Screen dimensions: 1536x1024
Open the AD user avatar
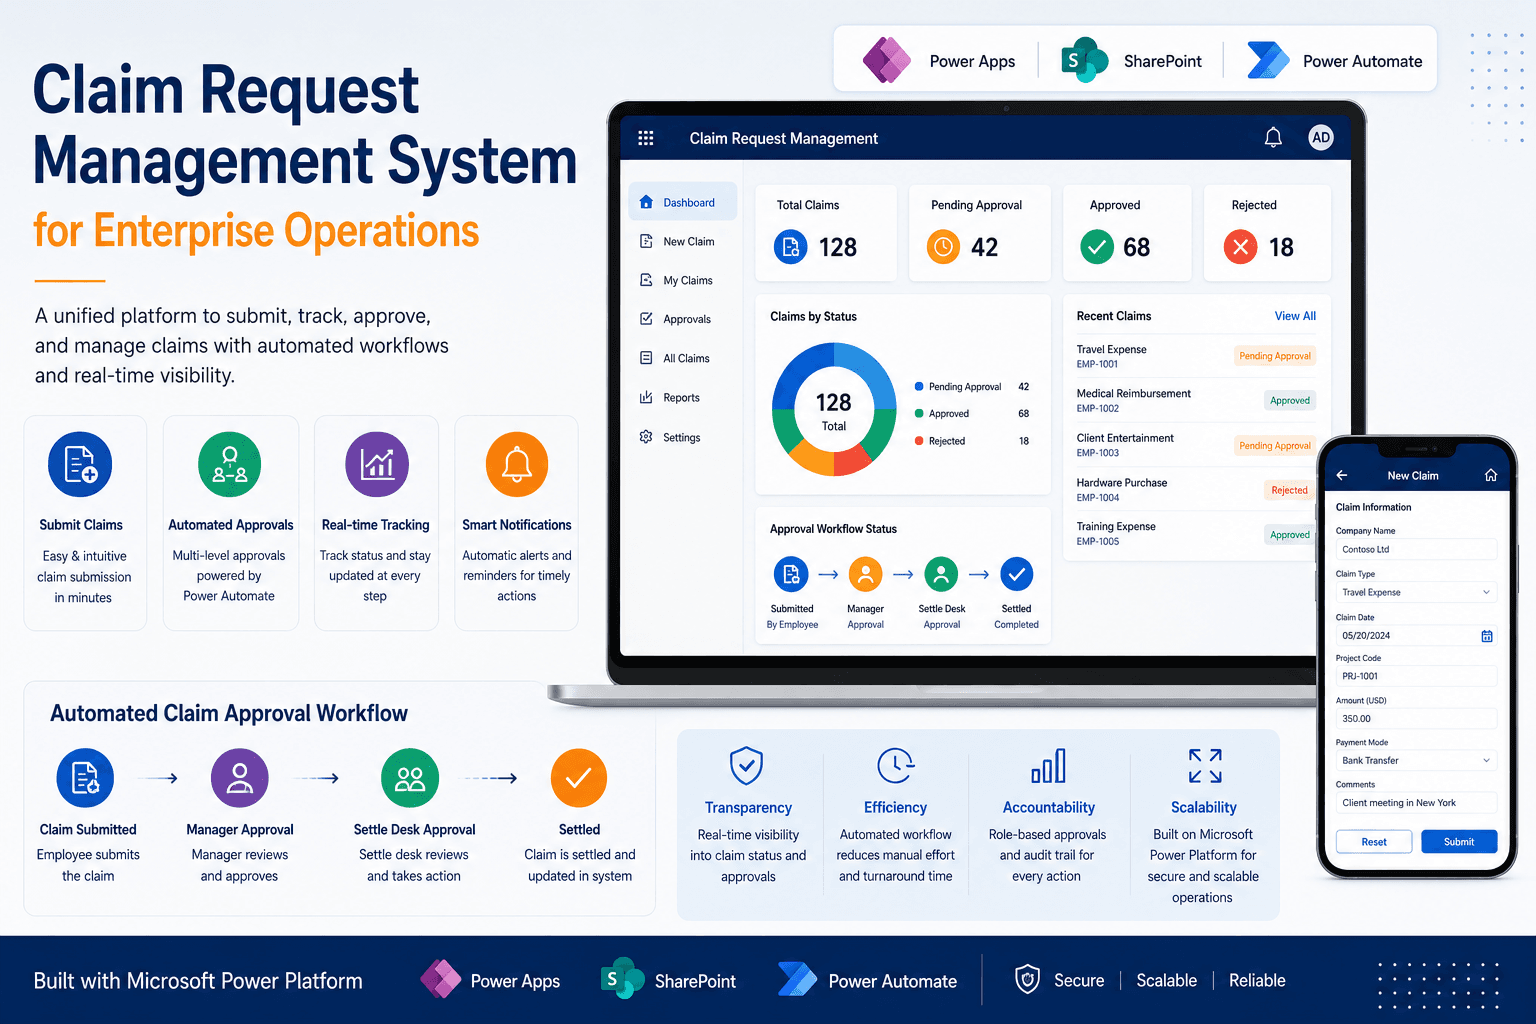tap(1321, 138)
